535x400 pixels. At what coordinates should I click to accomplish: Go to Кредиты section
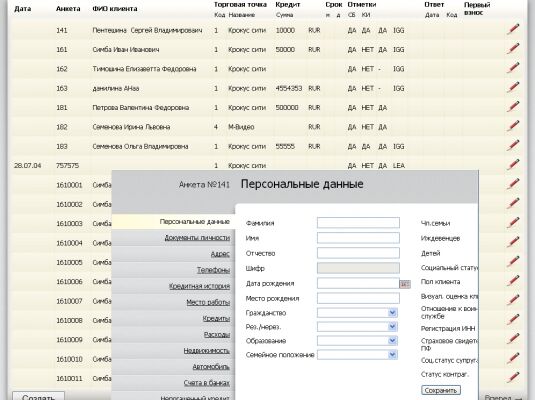click(x=216, y=318)
